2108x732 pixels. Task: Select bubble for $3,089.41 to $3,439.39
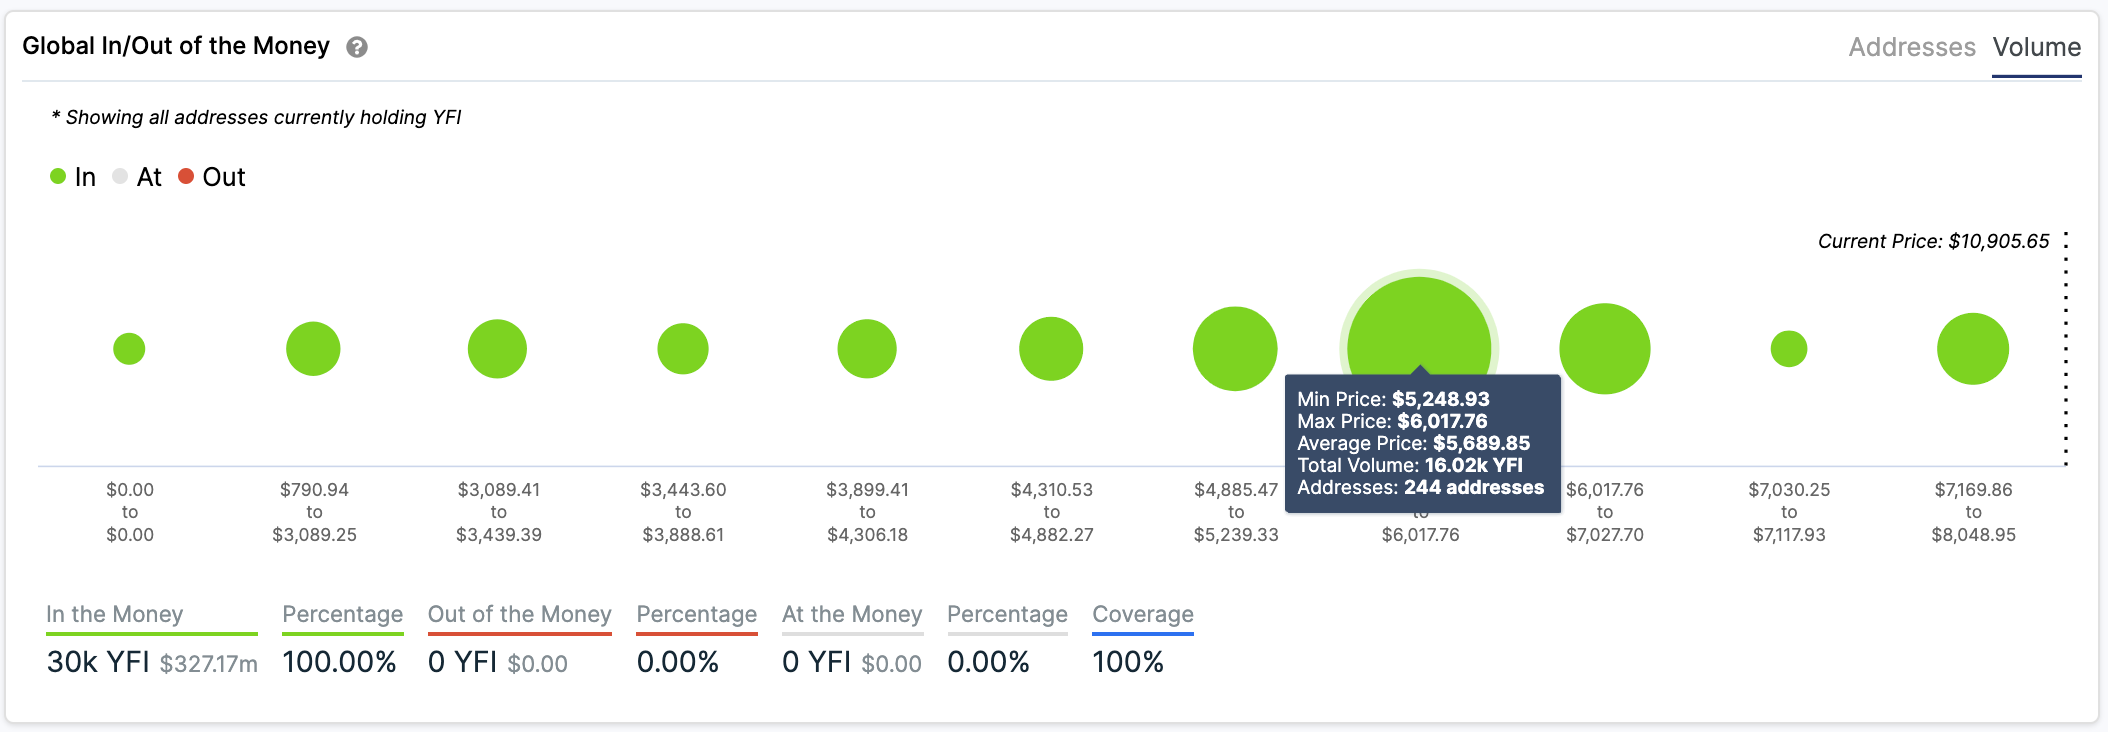(x=497, y=349)
